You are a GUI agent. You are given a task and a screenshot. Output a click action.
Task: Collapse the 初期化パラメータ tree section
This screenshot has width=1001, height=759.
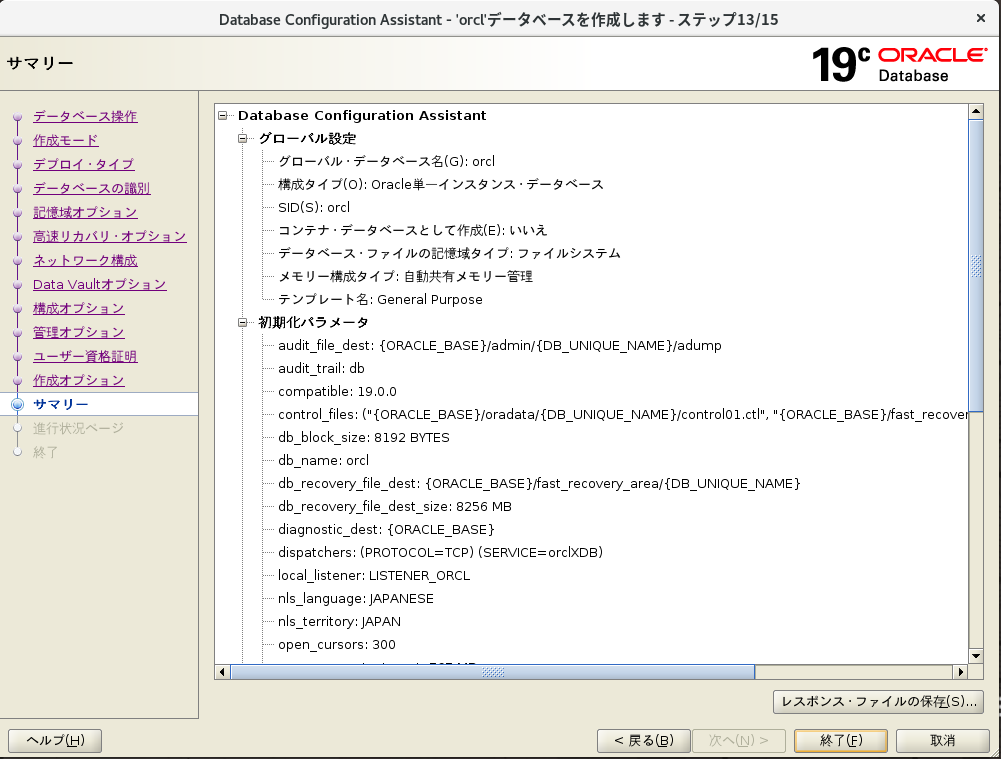(x=242, y=323)
